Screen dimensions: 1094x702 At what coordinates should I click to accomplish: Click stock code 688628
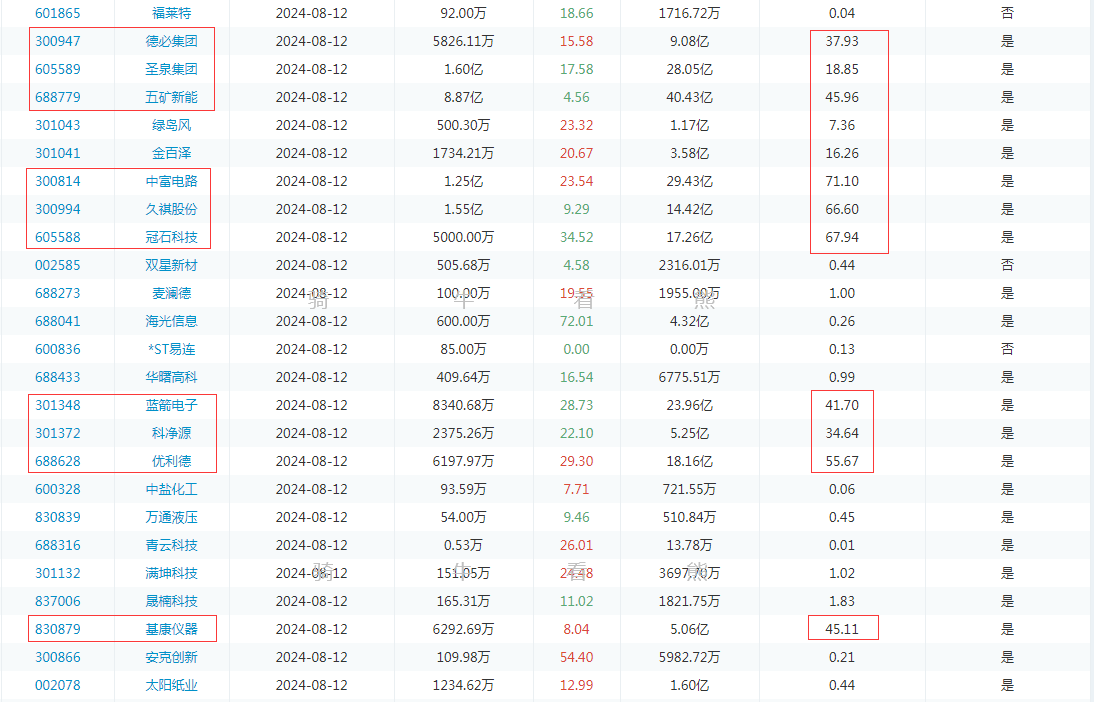(58, 461)
